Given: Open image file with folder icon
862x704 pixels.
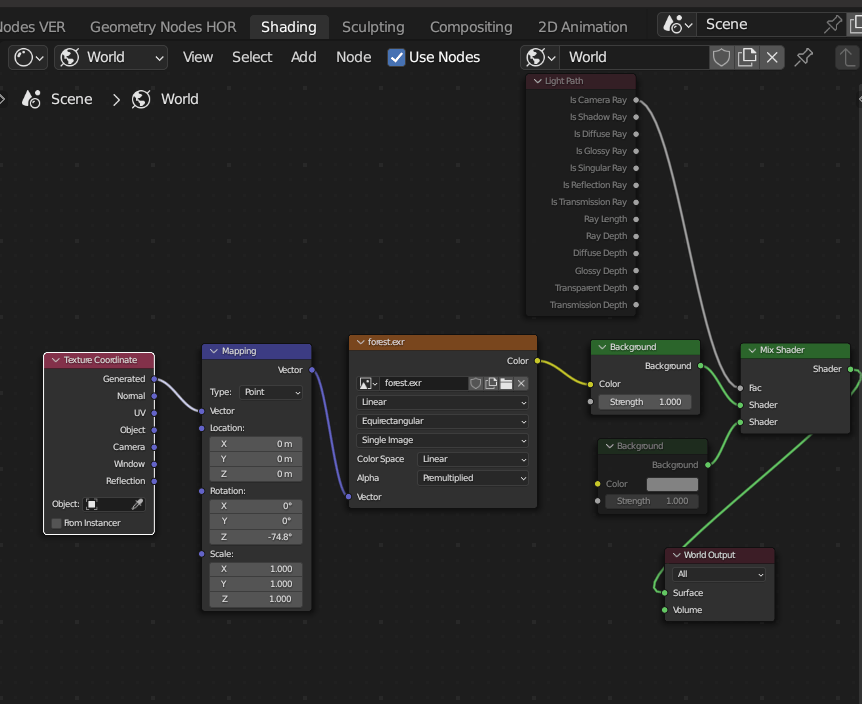Looking at the screenshot, I should (506, 383).
